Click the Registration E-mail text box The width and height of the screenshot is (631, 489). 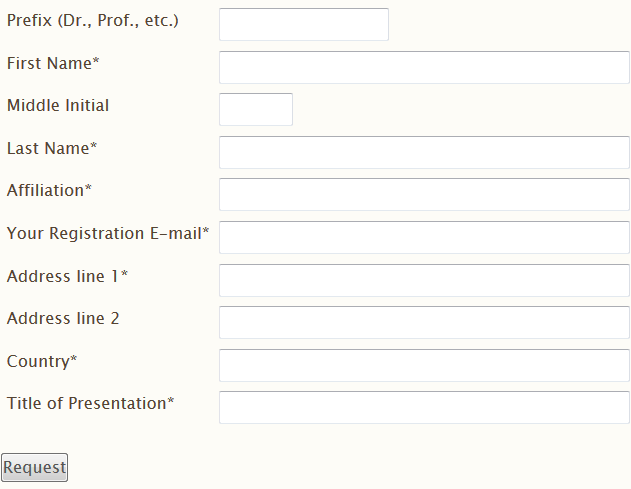coord(424,237)
